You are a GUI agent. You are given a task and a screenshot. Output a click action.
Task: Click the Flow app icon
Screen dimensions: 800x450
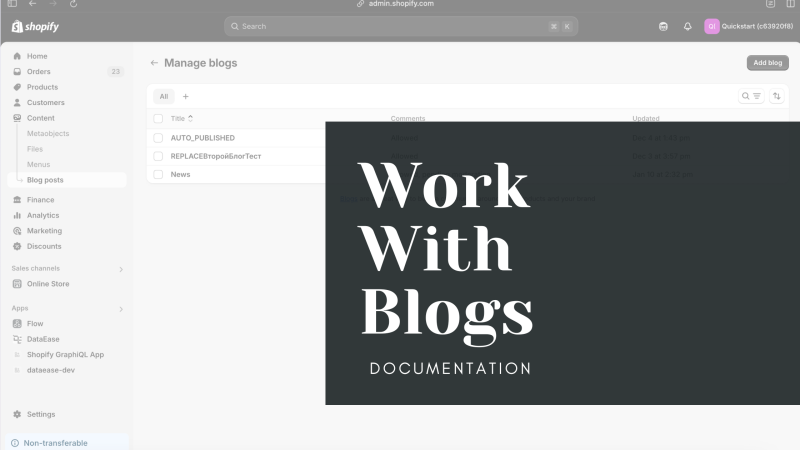pyautogui.click(x=17, y=323)
